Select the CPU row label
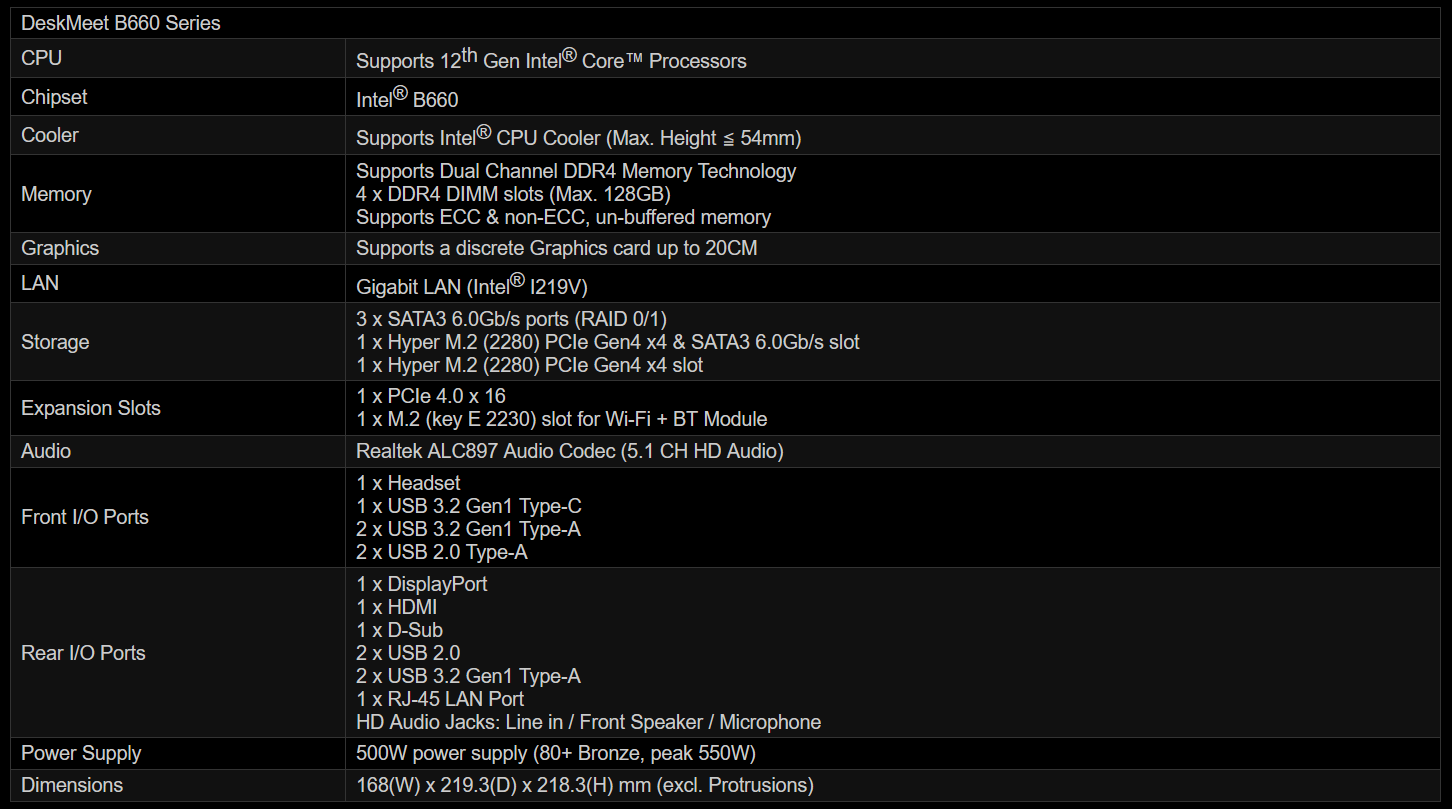 pos(41,58)
